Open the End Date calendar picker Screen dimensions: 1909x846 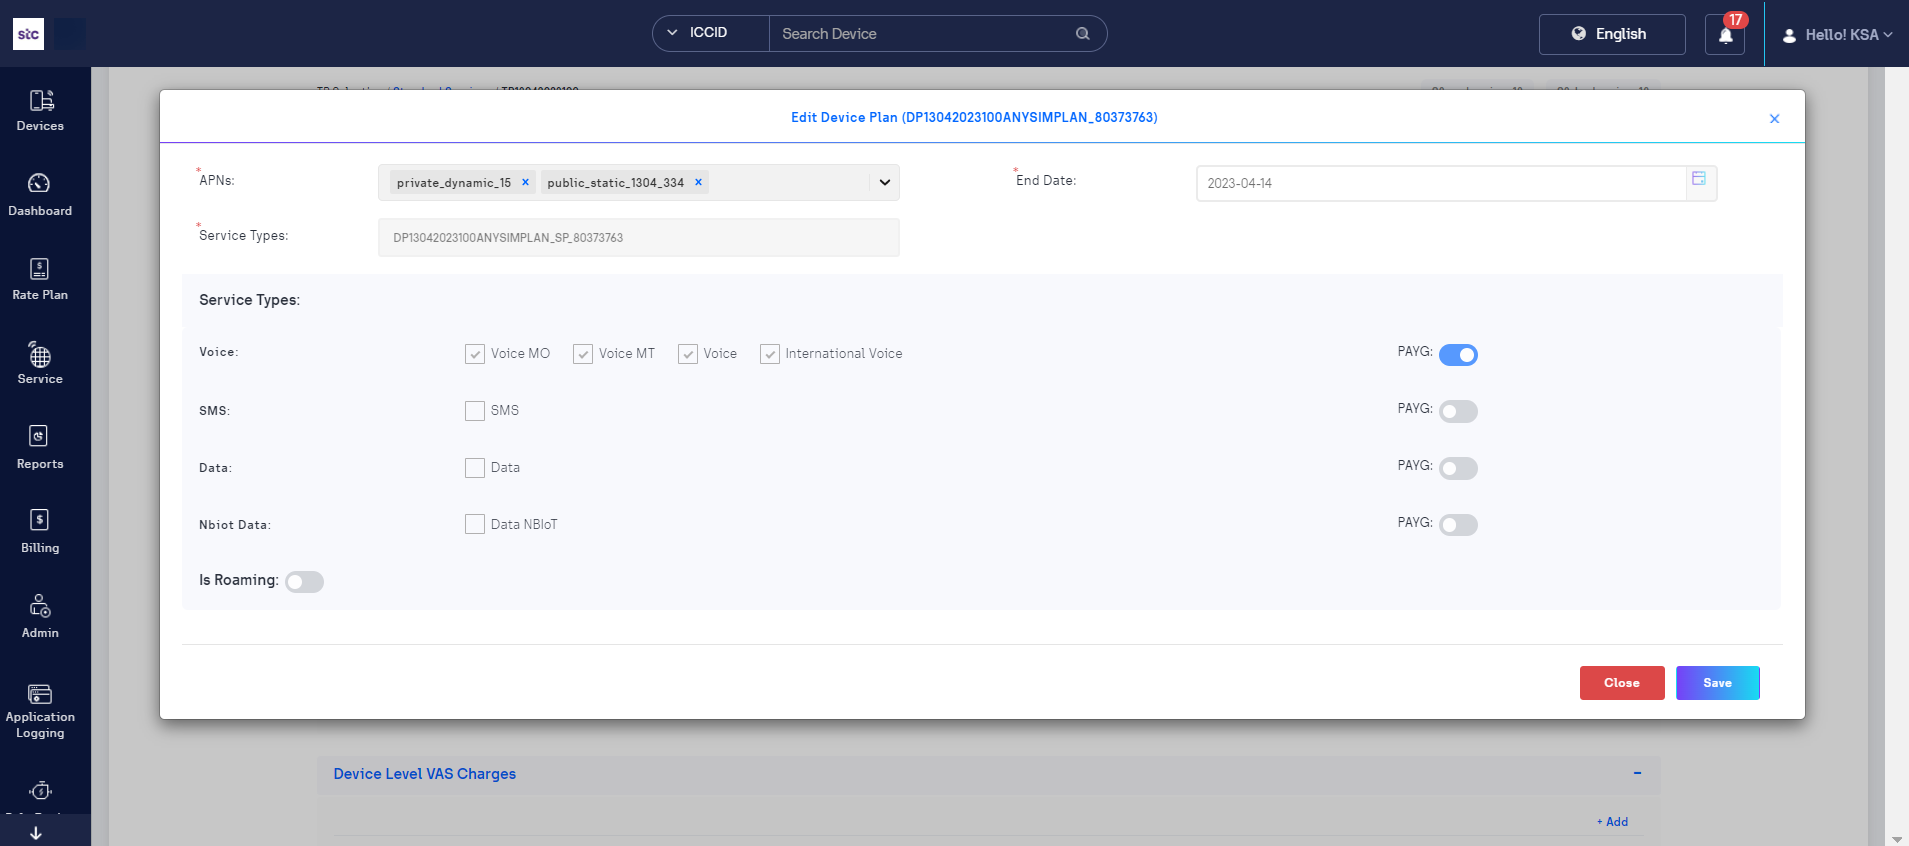pyautogui.click(x=1698, y=179)
